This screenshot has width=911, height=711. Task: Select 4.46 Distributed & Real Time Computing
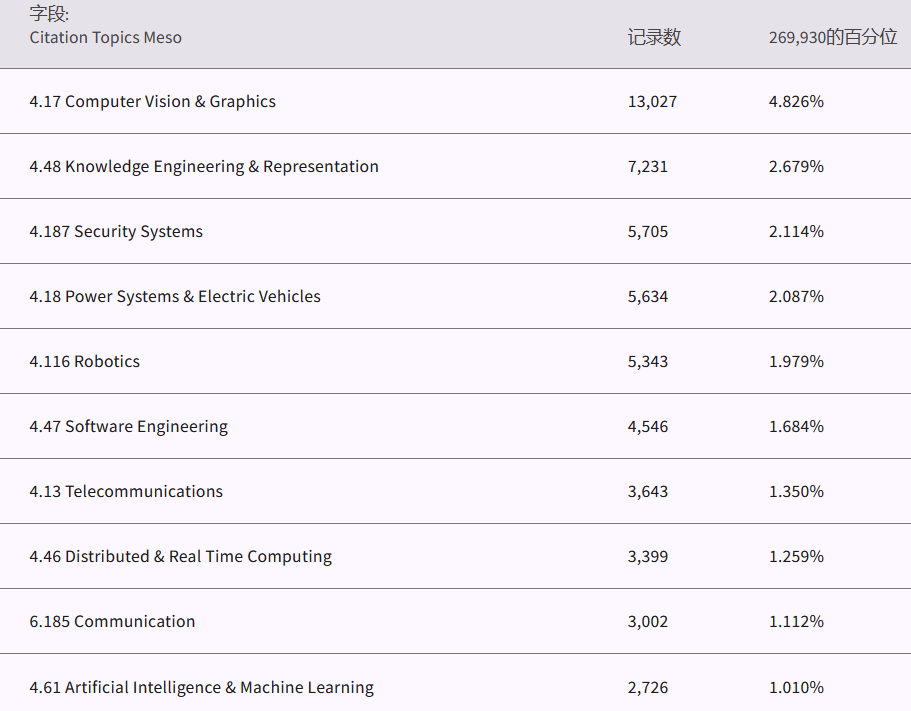[180, 556]
